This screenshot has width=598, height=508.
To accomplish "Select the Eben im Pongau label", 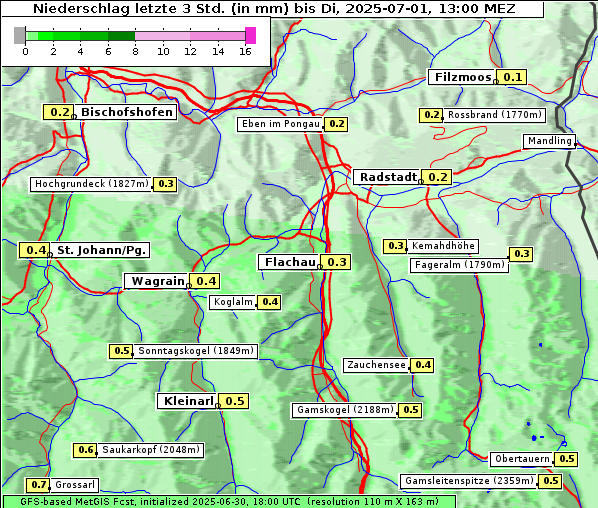I will point(280,124).
